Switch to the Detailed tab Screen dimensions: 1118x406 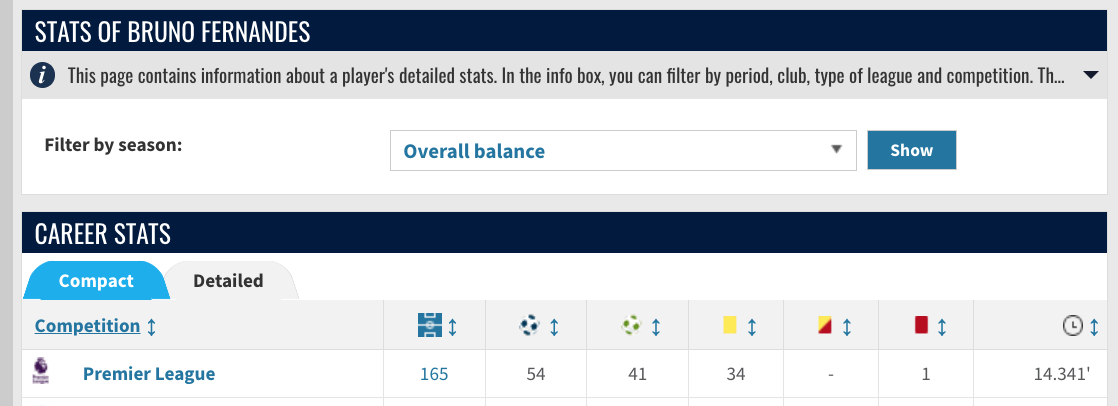[228, 280]
